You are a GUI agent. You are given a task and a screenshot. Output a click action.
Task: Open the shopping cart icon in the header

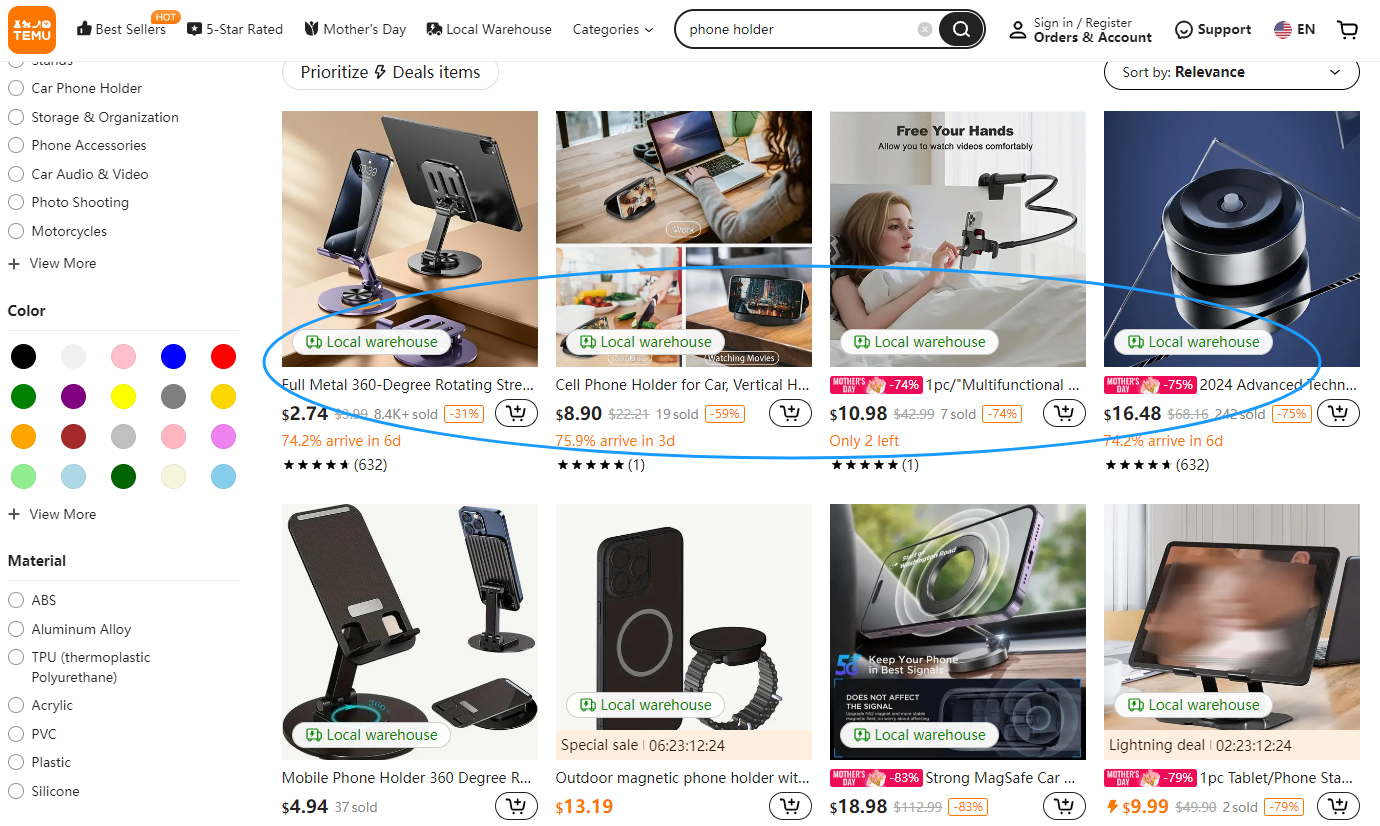click(1347, 30)
